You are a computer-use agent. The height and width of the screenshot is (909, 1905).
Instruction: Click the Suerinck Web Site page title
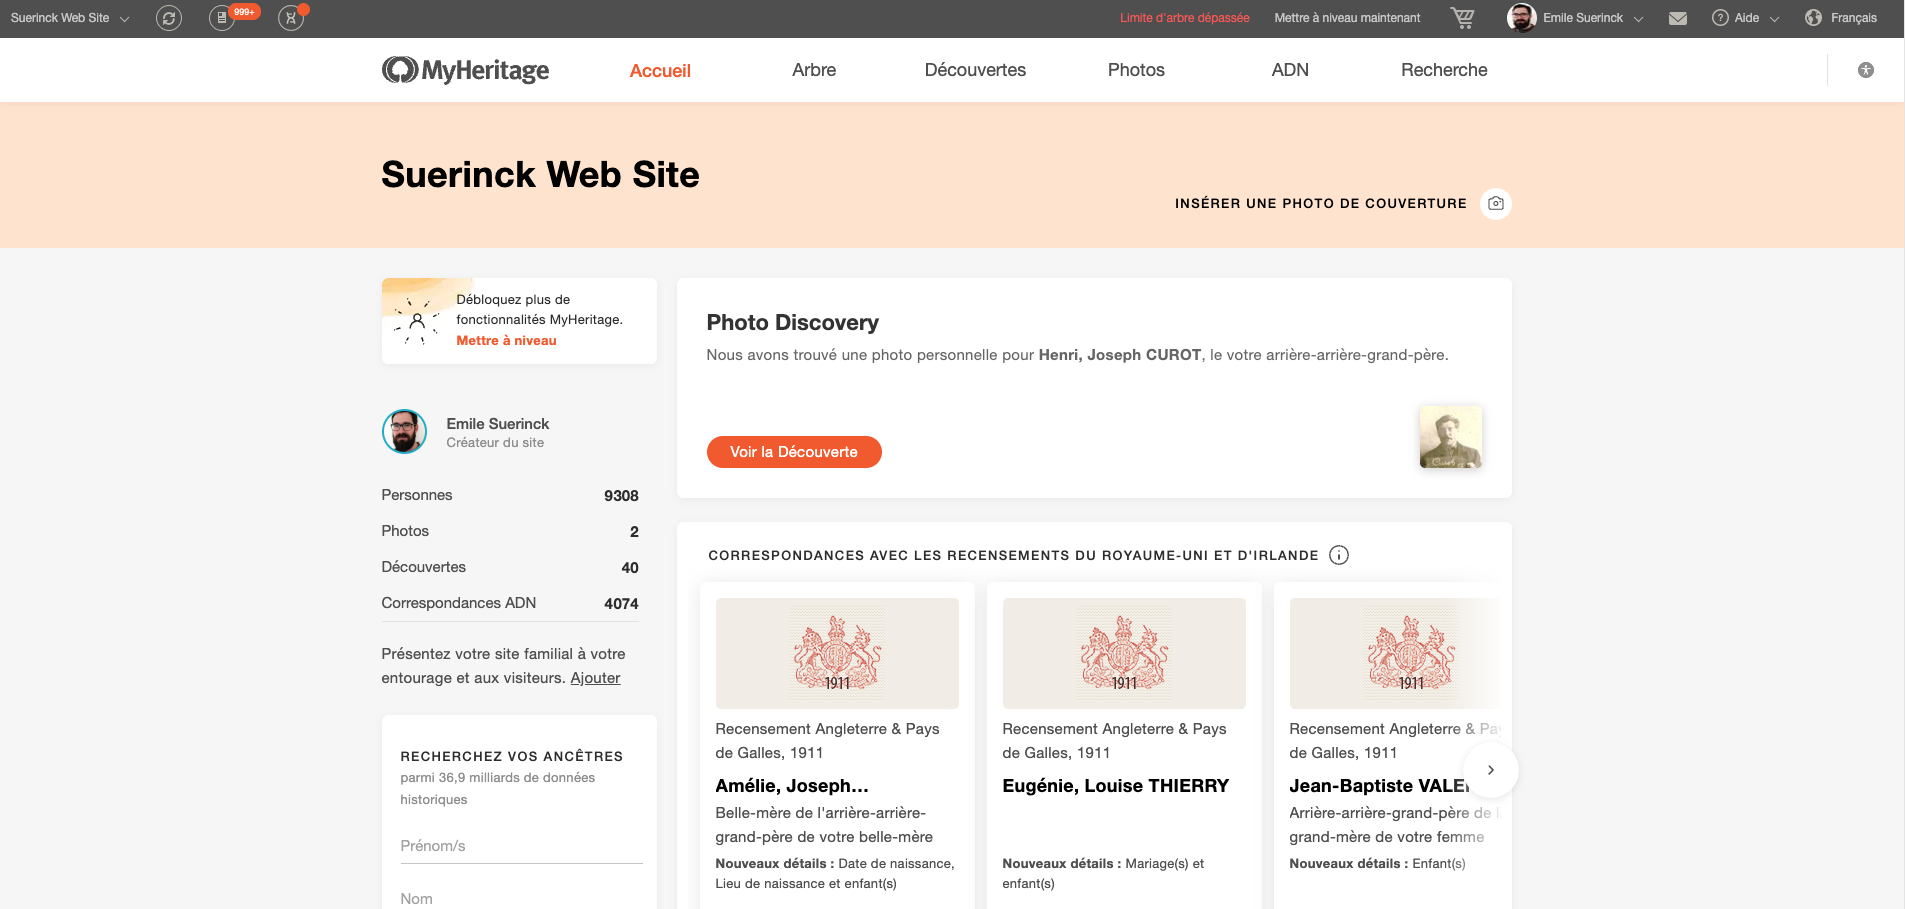[540, 175]
